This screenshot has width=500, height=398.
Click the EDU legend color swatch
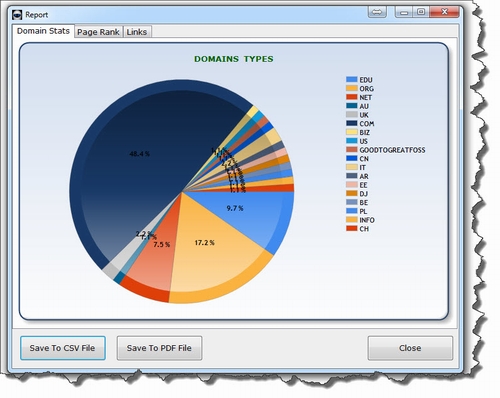pyautogui.click(x=352, y=79)
